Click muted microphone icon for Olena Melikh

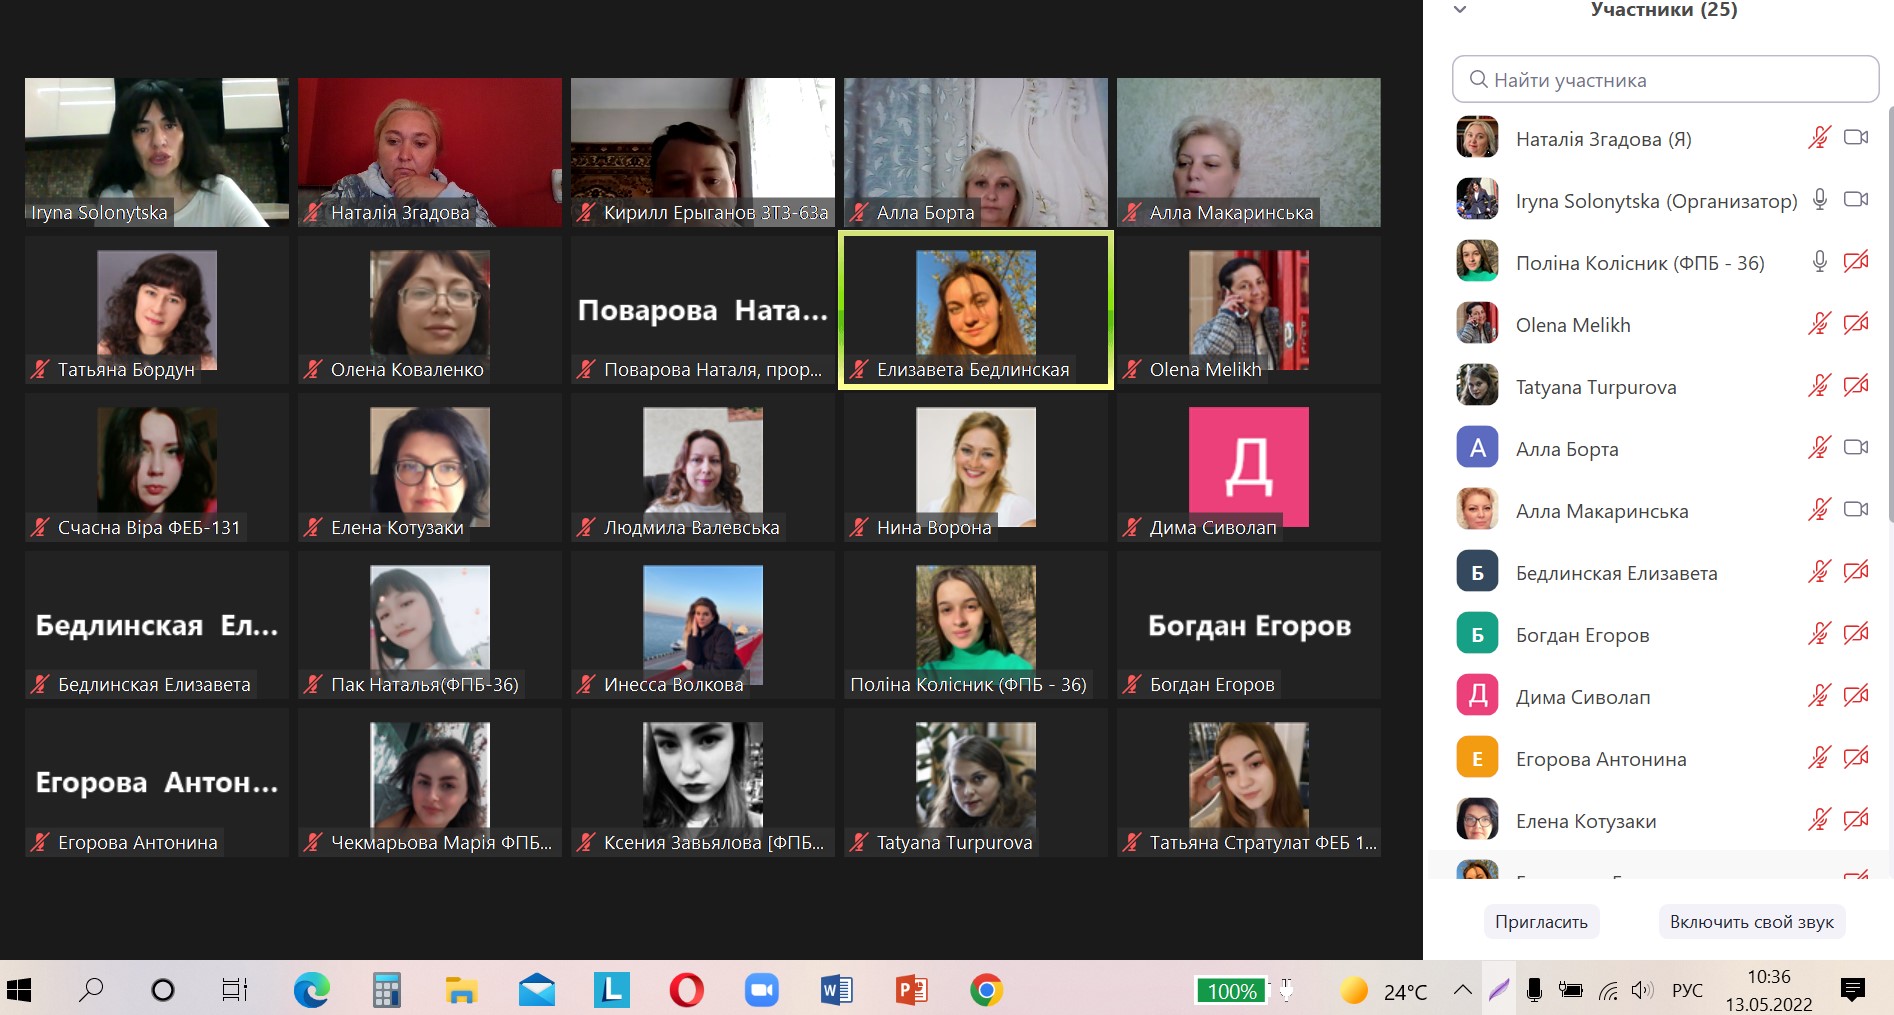[x=1819, y=324]
